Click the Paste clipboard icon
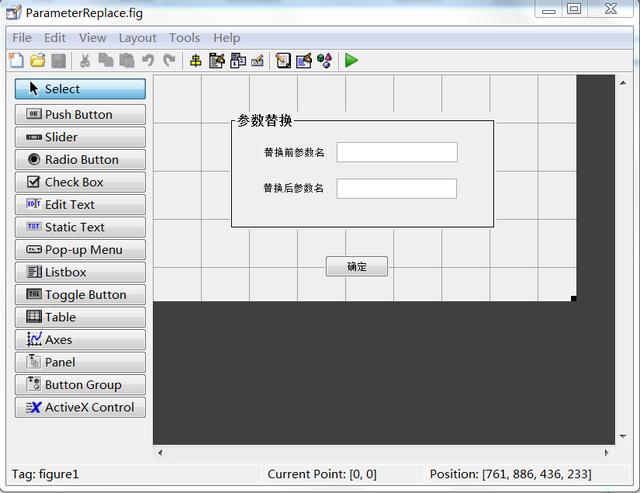640x493 pixels. (x=127, y=60)
